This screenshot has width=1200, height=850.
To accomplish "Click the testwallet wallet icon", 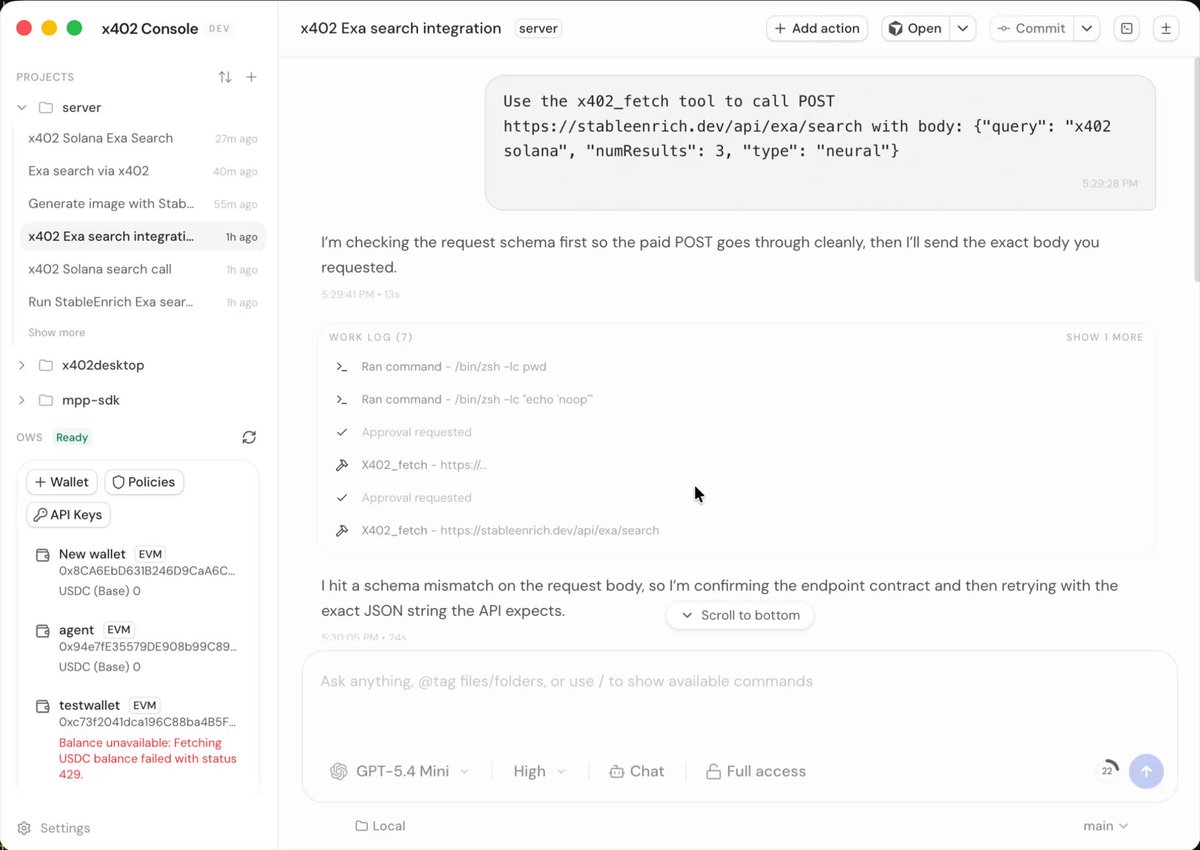I will click(x=44, y=706).
